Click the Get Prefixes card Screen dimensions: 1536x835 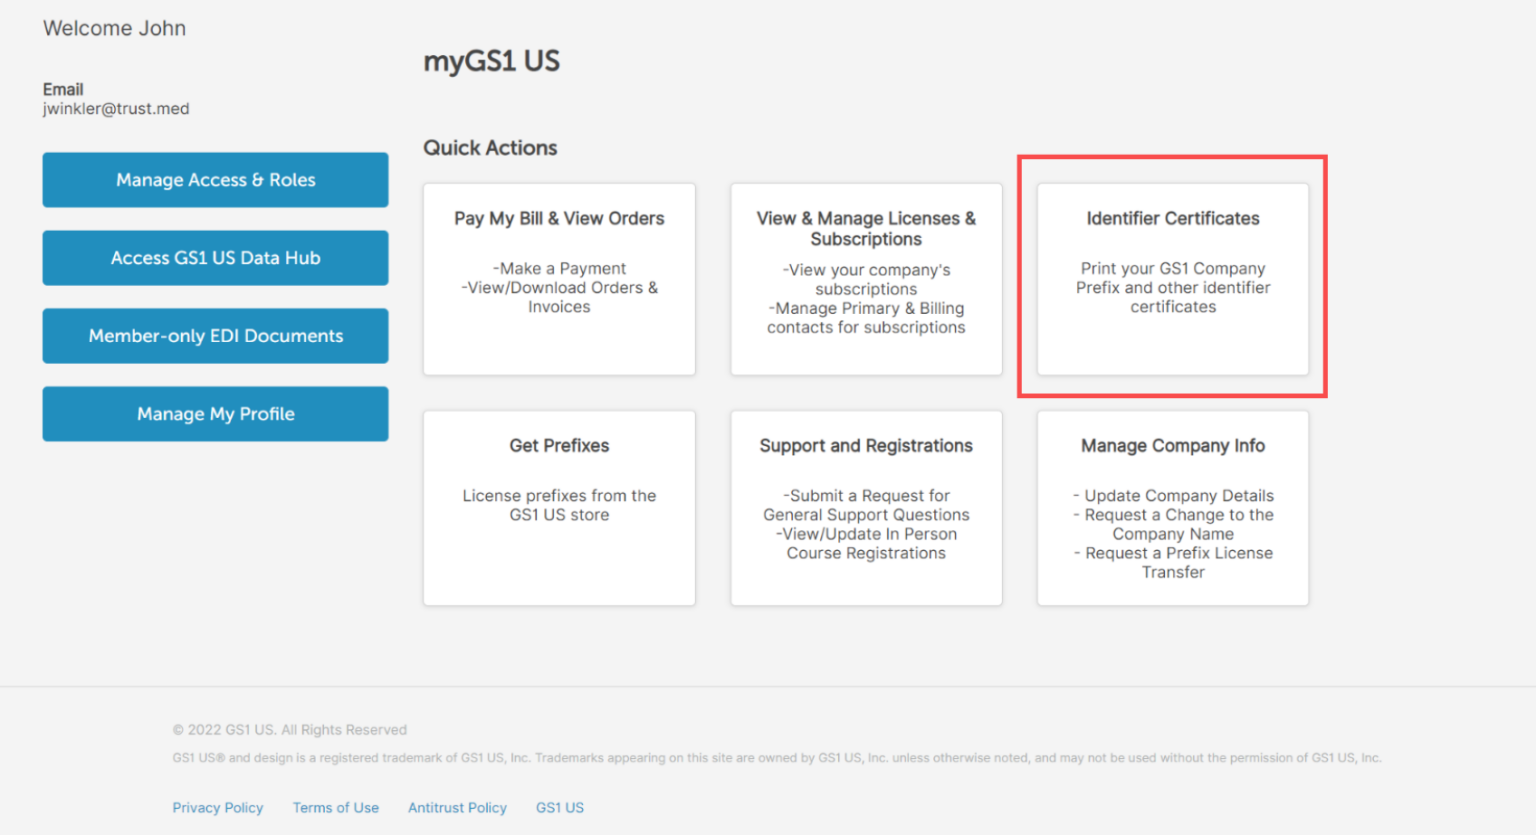click(558, 506)
